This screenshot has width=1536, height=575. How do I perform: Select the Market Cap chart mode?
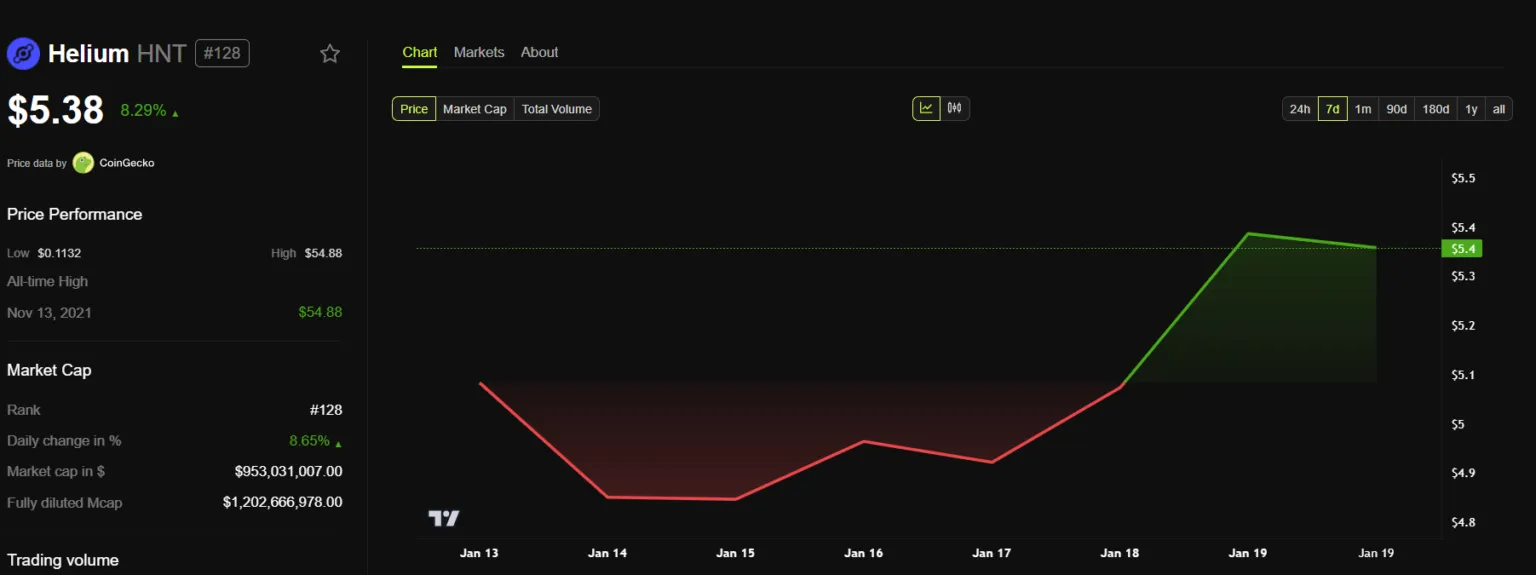click(x=475, y=109)
